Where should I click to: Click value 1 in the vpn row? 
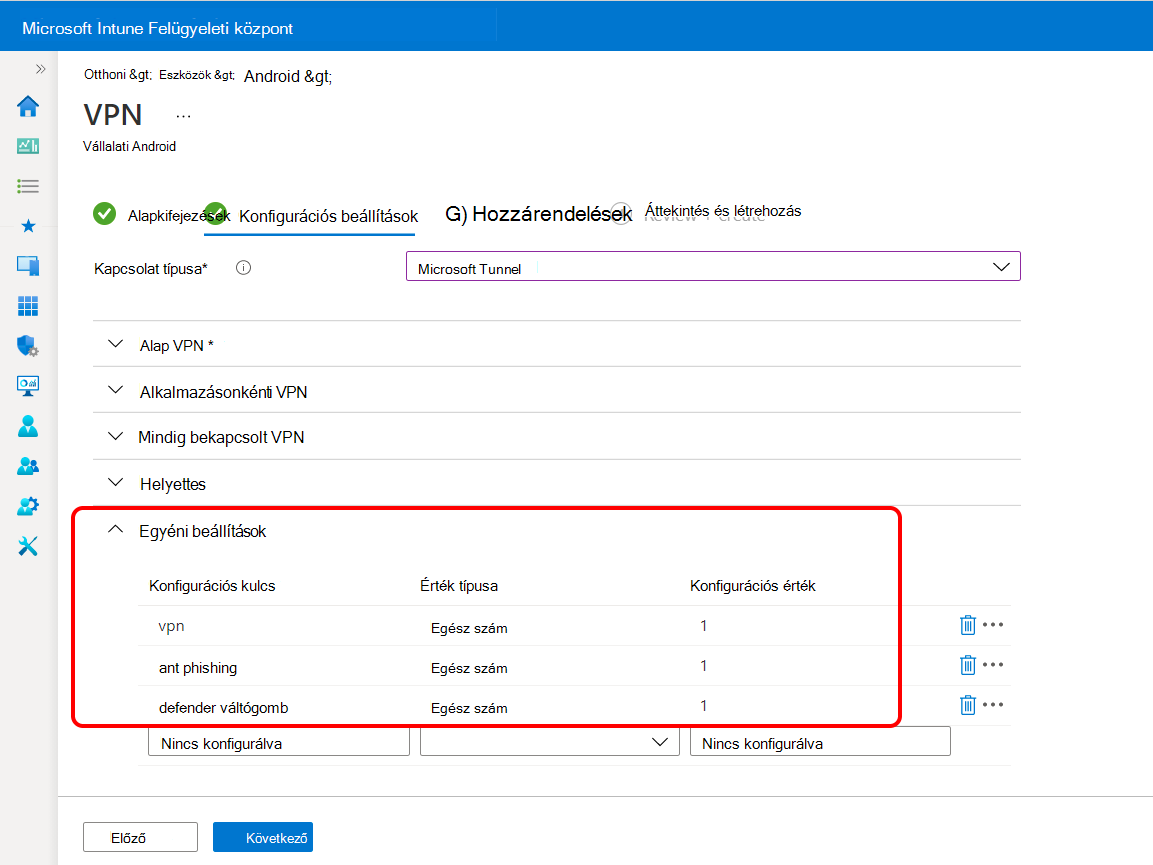(704, 626)
